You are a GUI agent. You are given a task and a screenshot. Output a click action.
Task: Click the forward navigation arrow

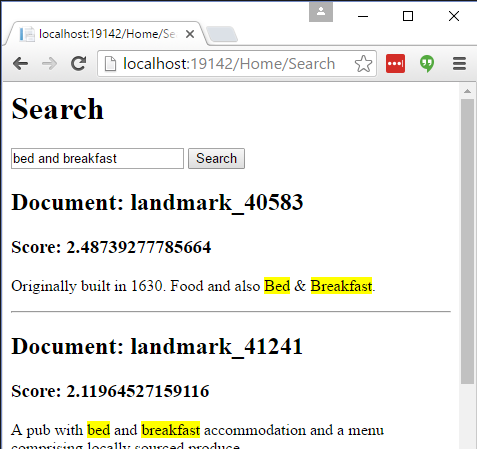pyautogui.click(x=49, y=63)
